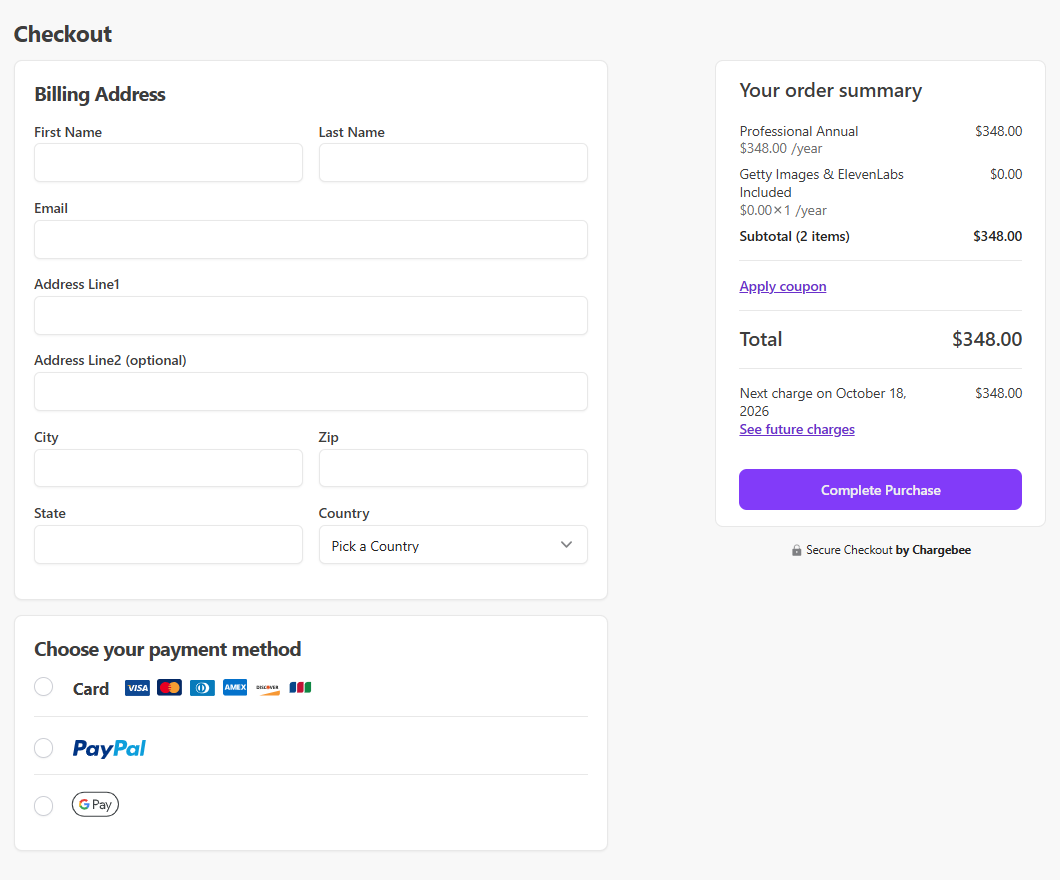
Task: Click the Mastercard icon next to Card option
Action: (169, 687)
